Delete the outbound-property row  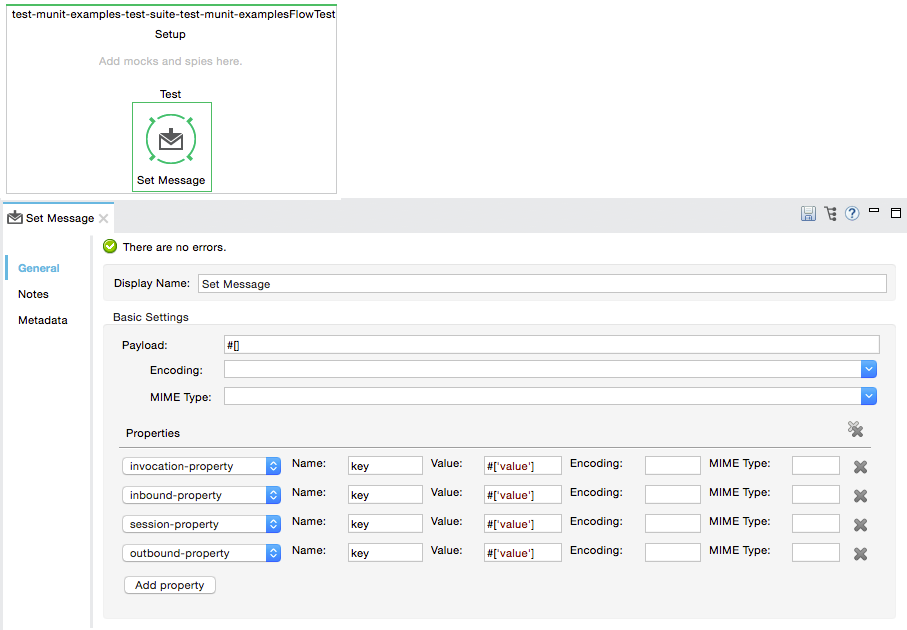pos(860,554)
